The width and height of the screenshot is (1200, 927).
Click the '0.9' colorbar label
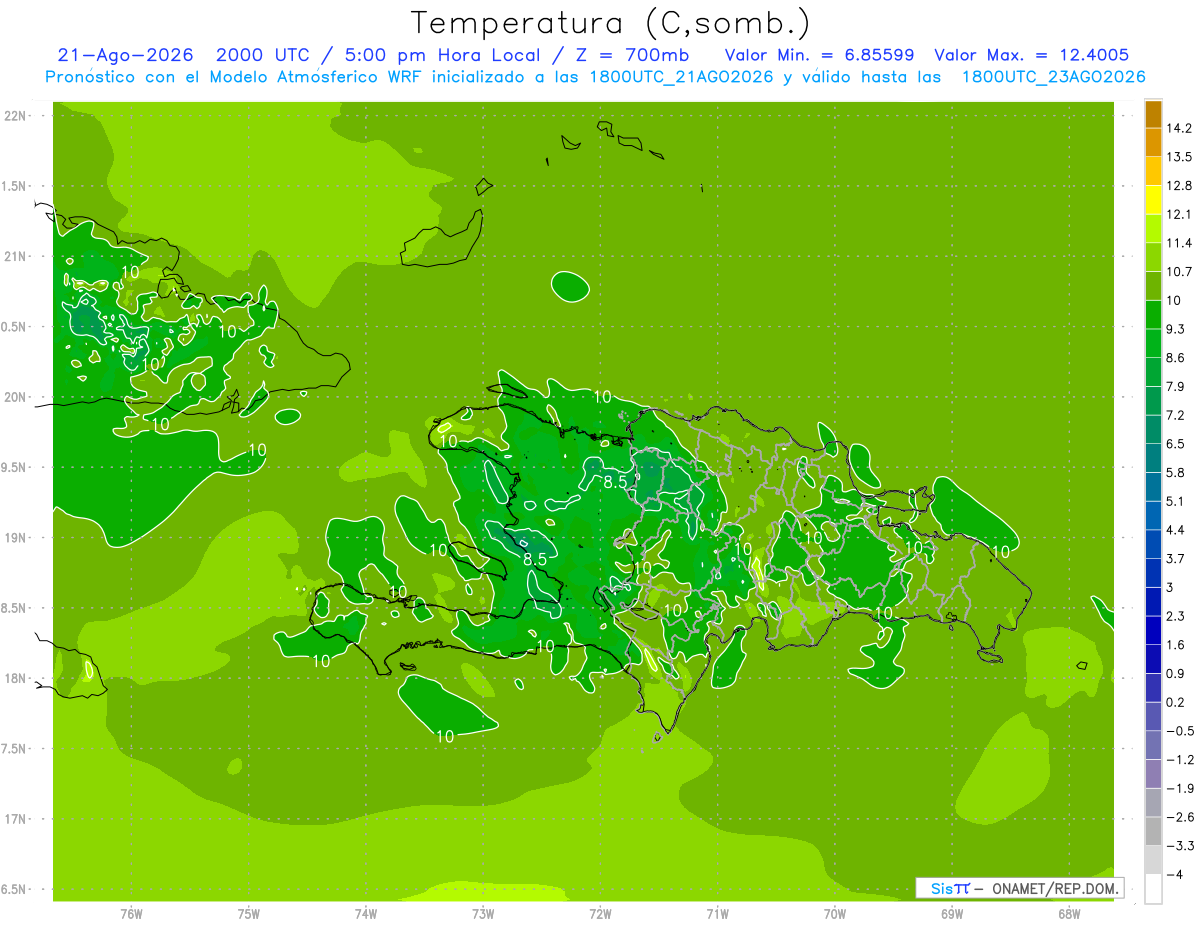[x=1176, y=674]
